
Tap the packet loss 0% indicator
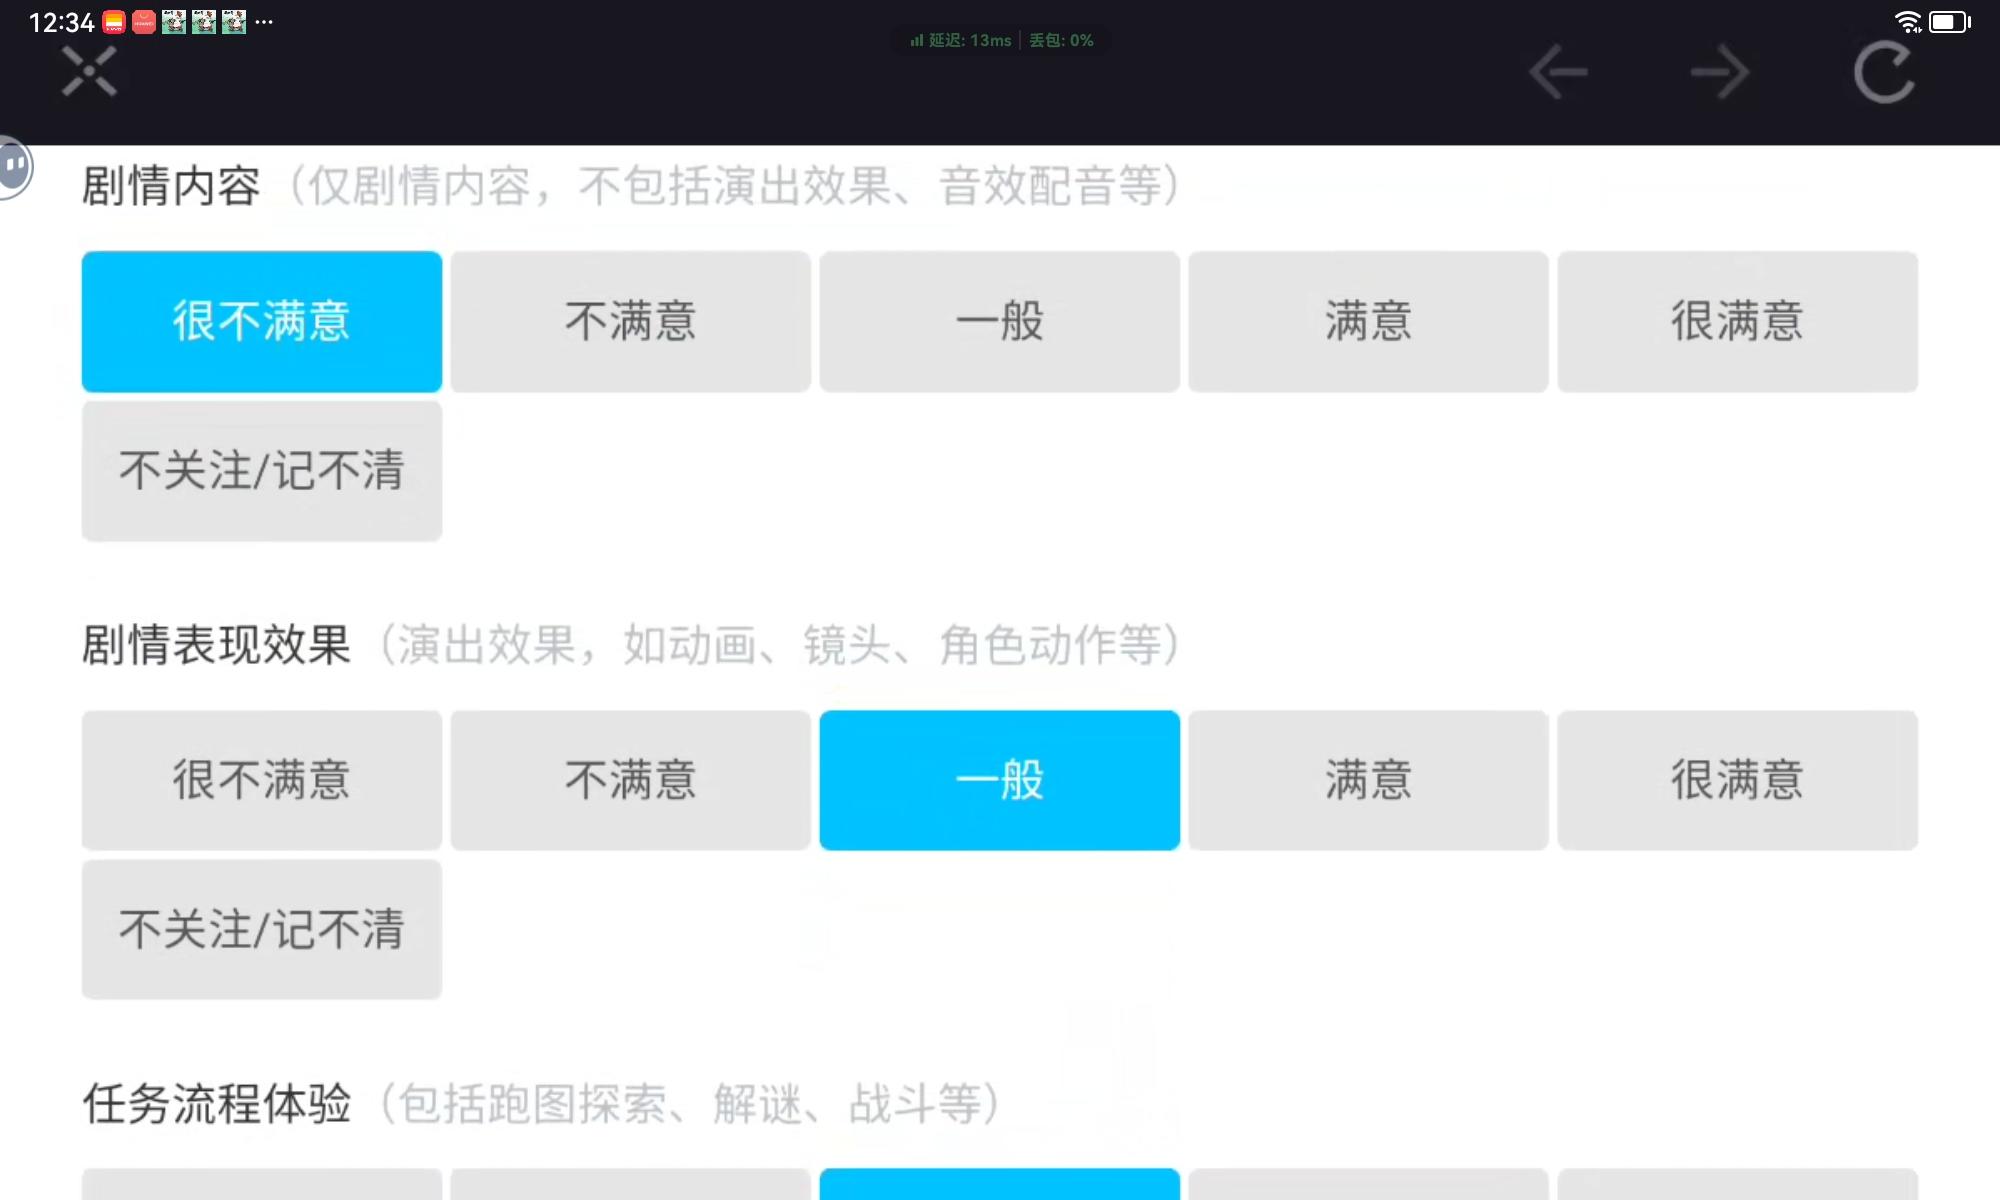[1061, 40]
